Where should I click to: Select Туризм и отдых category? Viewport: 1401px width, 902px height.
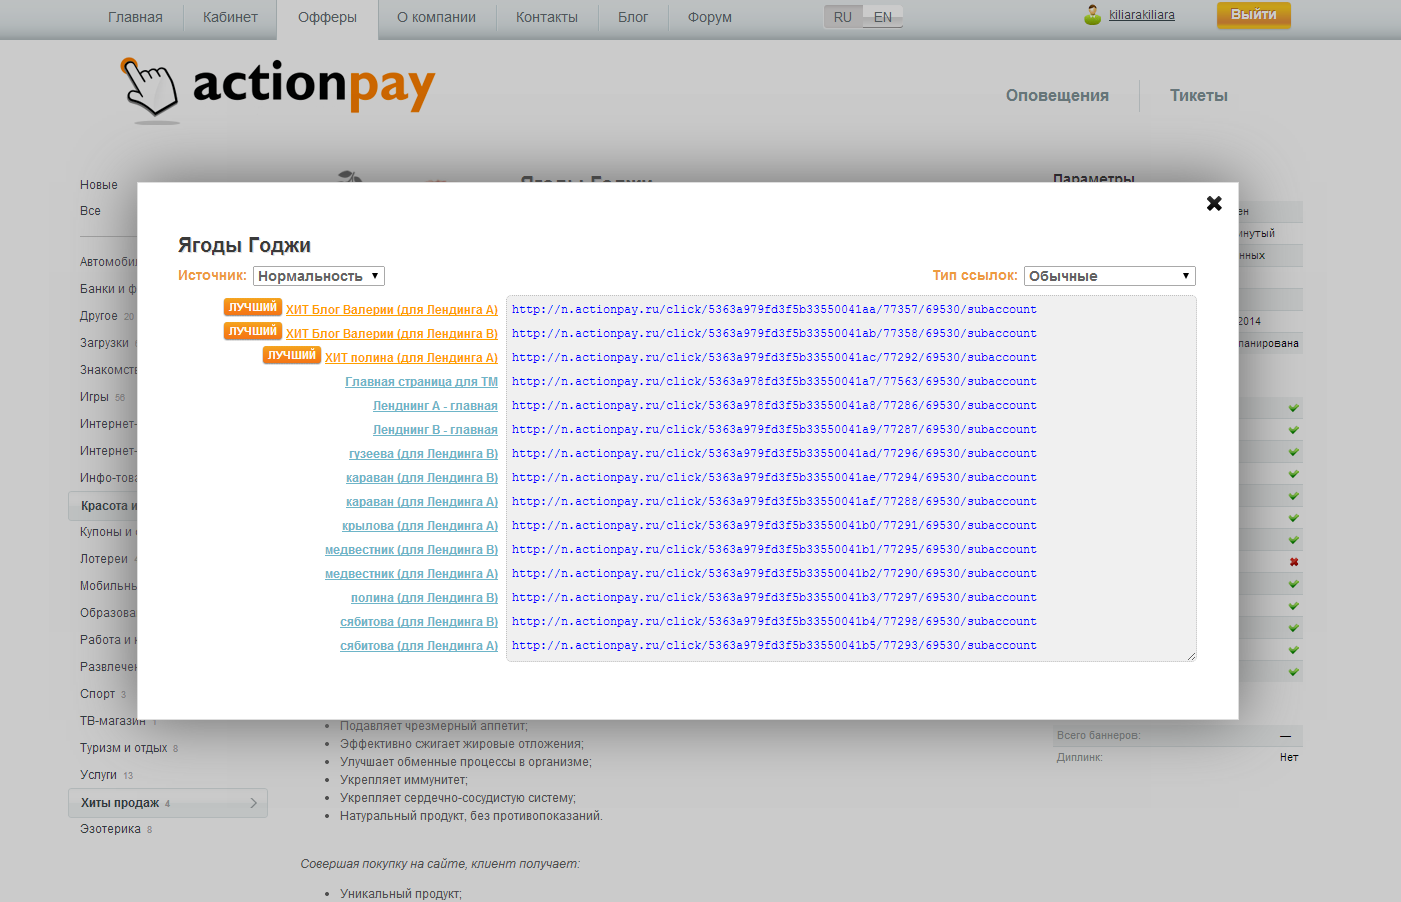(124, 748)
